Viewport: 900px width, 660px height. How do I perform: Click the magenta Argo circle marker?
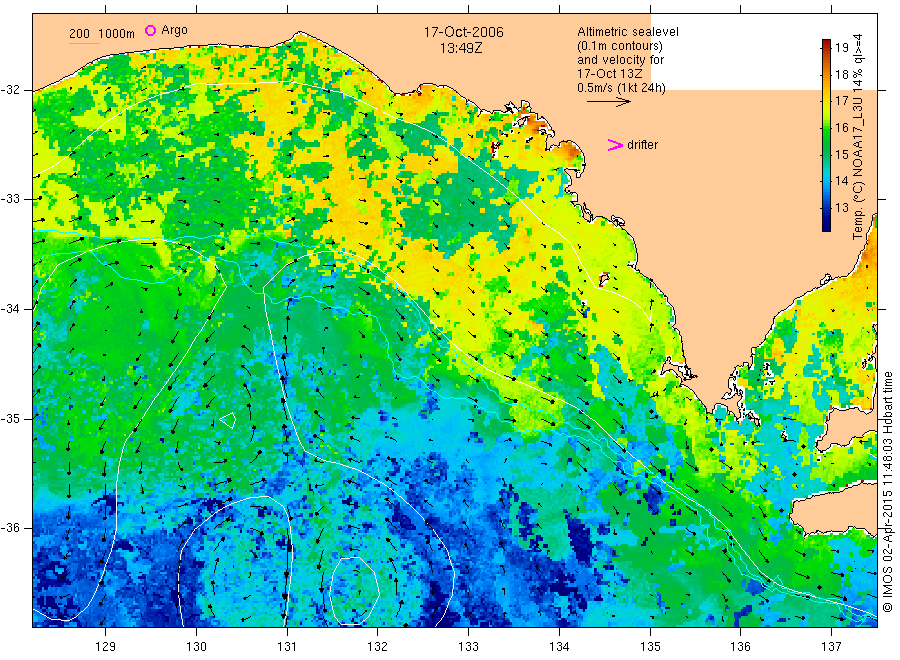point(150,30)
